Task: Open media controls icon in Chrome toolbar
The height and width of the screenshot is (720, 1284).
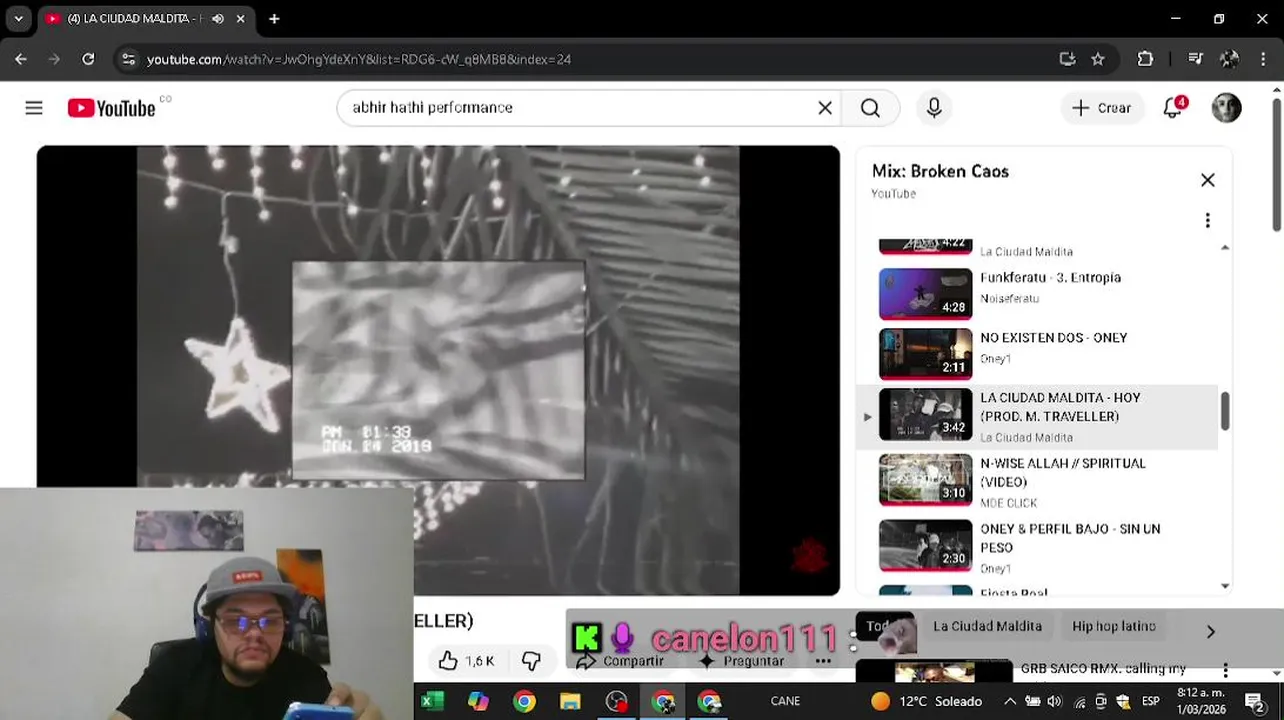Action: coord(1195,59)
